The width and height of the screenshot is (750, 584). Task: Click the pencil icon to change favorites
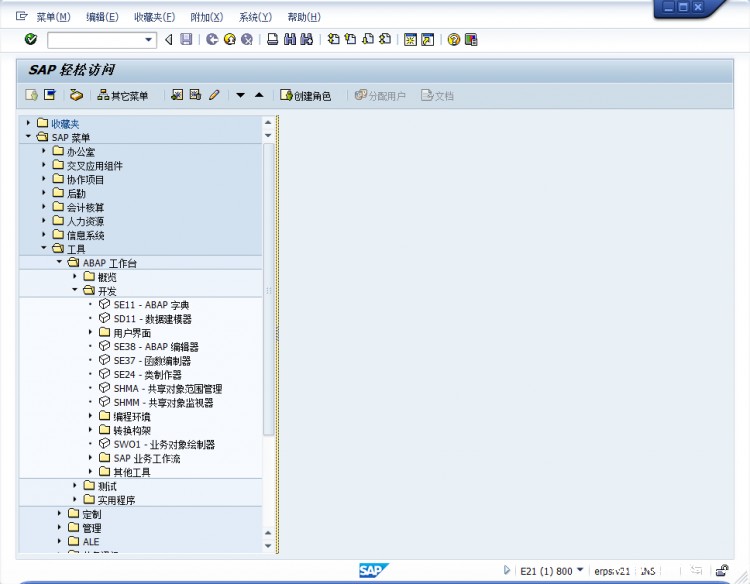(214, 96)
